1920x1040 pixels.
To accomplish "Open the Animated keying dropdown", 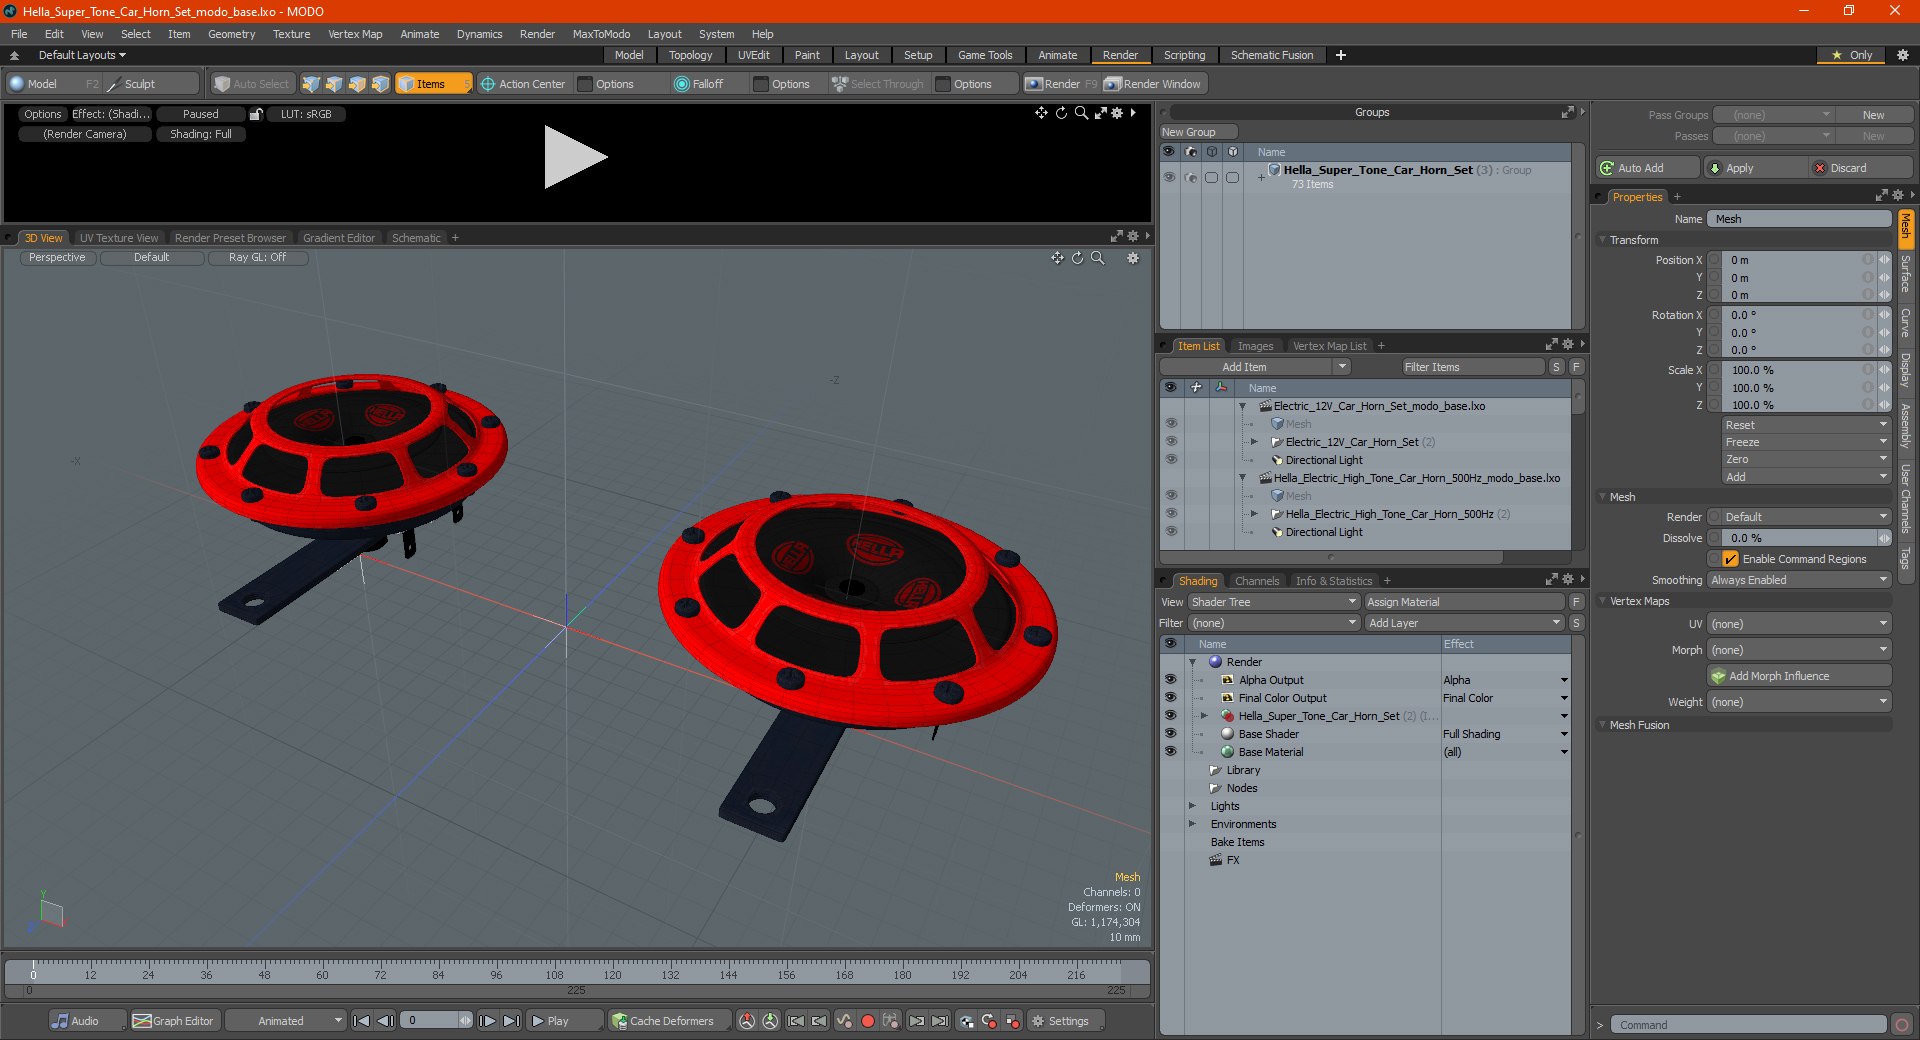I will (x=286, y=1021).
